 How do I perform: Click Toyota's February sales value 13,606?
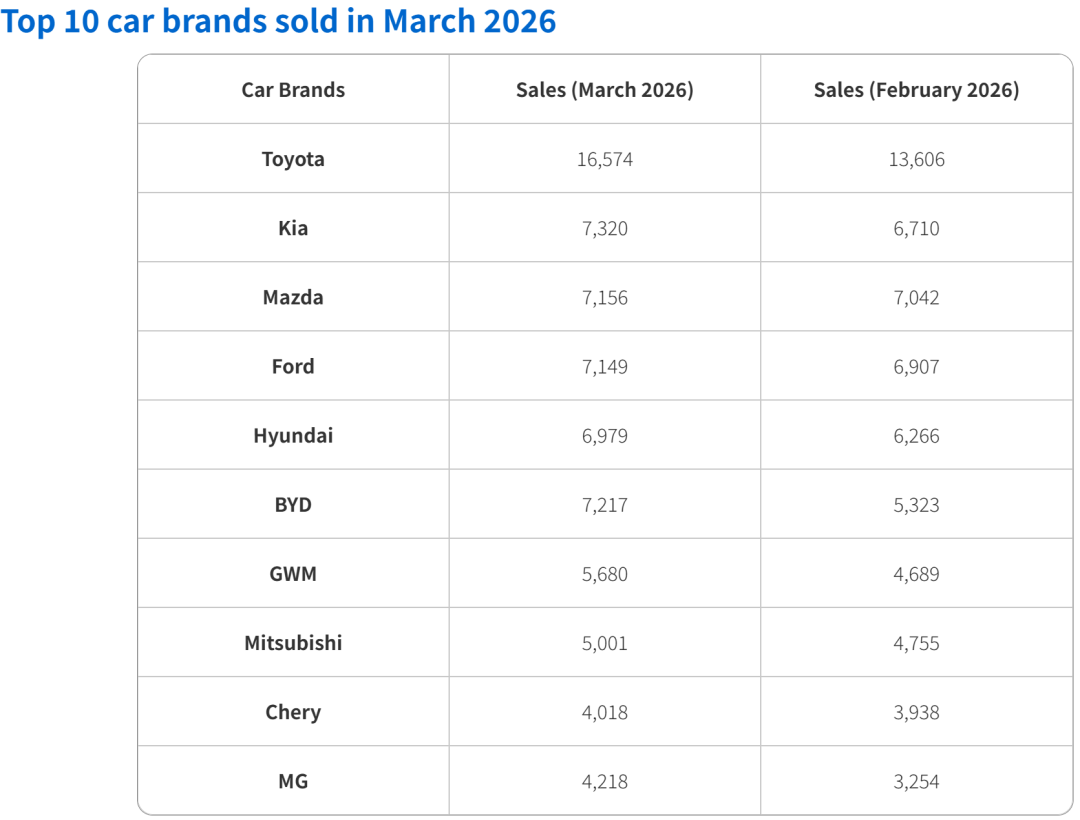[x=916, y=159]
